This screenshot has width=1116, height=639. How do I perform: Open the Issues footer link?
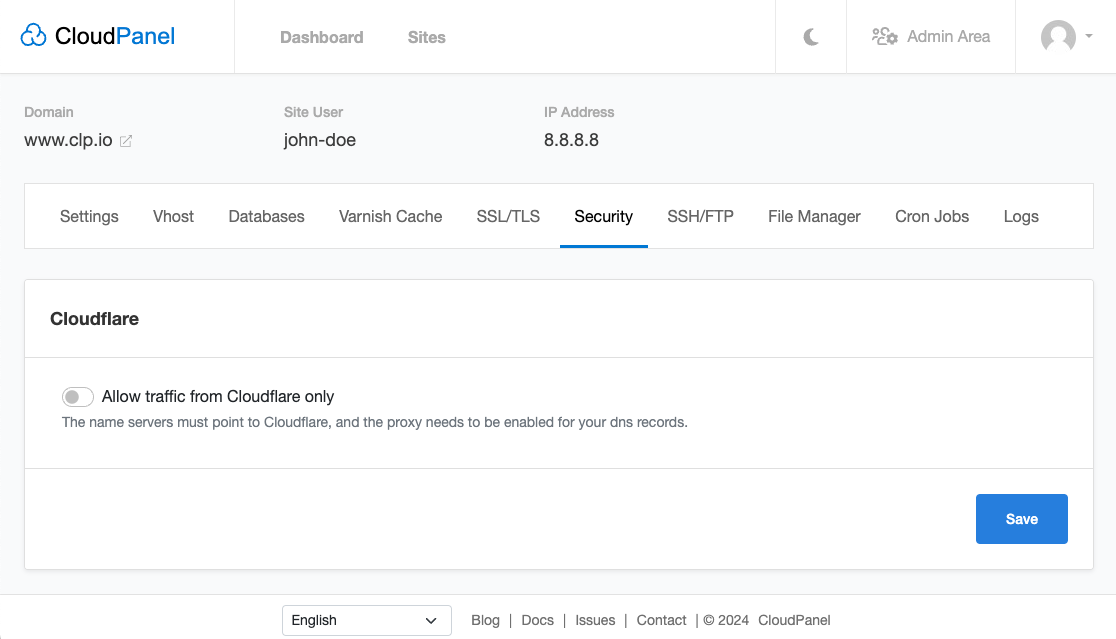click(x=595, y=620)
